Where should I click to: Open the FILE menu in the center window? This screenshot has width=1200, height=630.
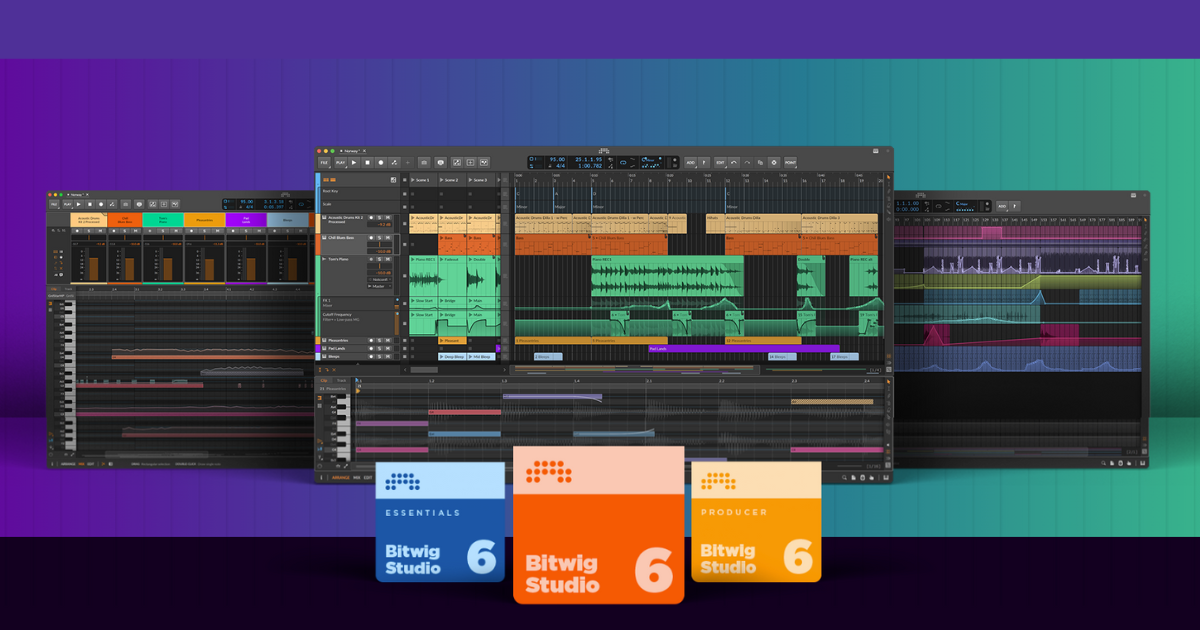324,162
